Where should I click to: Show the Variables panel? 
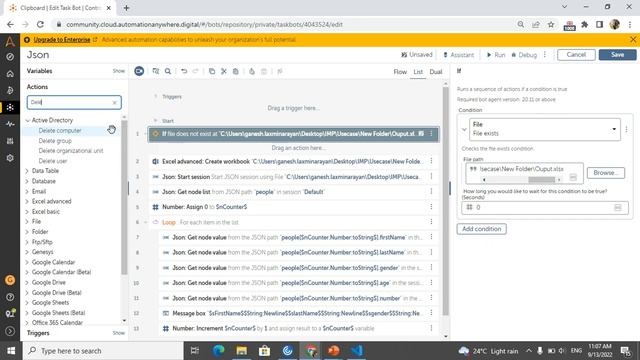119,71
